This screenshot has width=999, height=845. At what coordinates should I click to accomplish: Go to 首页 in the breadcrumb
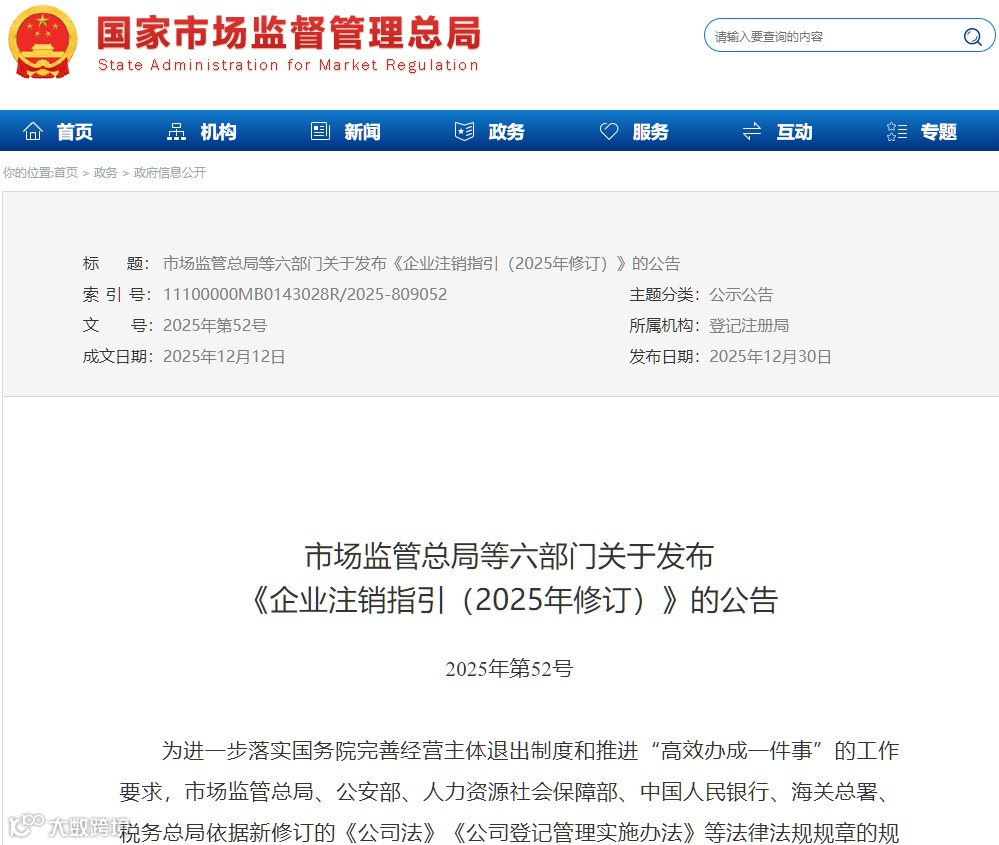point(66,173)
